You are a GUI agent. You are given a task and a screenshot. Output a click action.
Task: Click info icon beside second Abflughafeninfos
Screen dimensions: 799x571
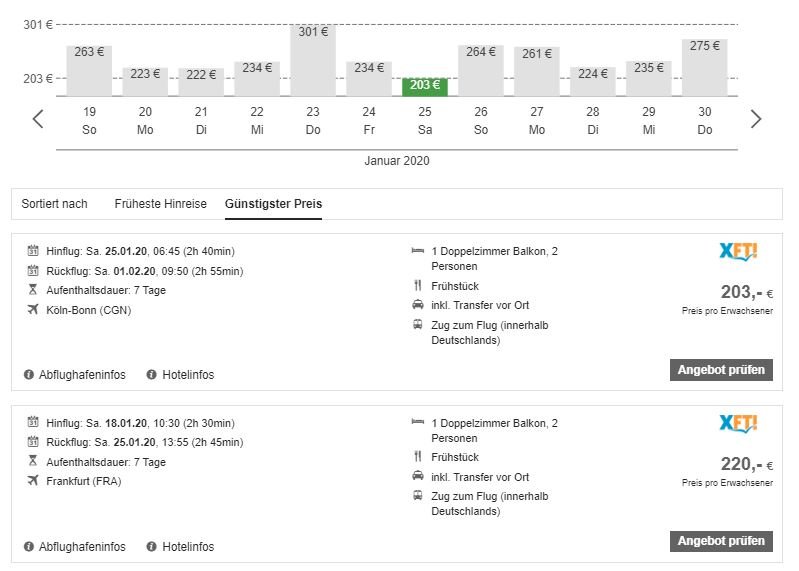(29, 547)
